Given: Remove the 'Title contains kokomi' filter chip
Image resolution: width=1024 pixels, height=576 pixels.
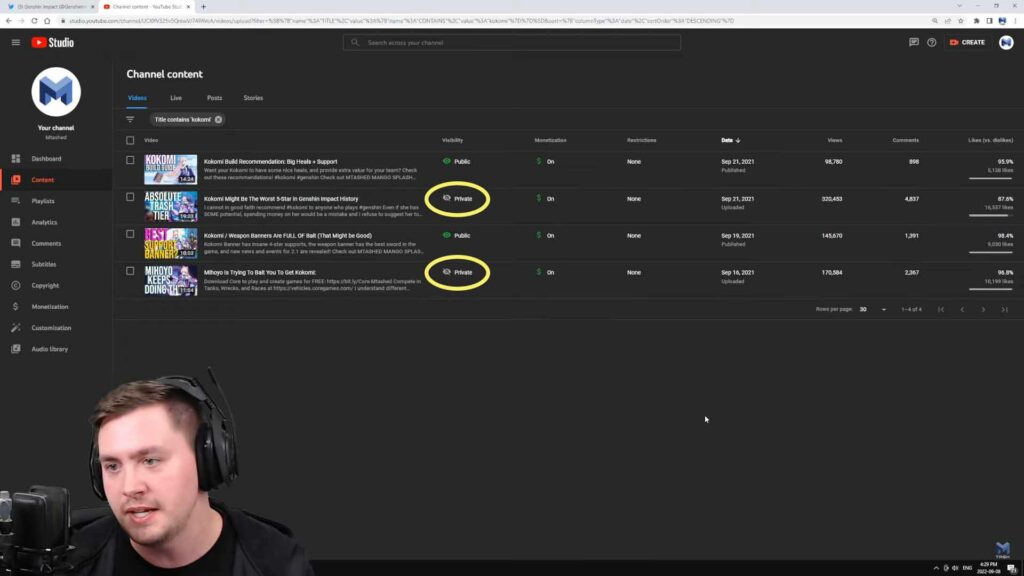Looking at the screenshot, I should [x=218, y=119].
